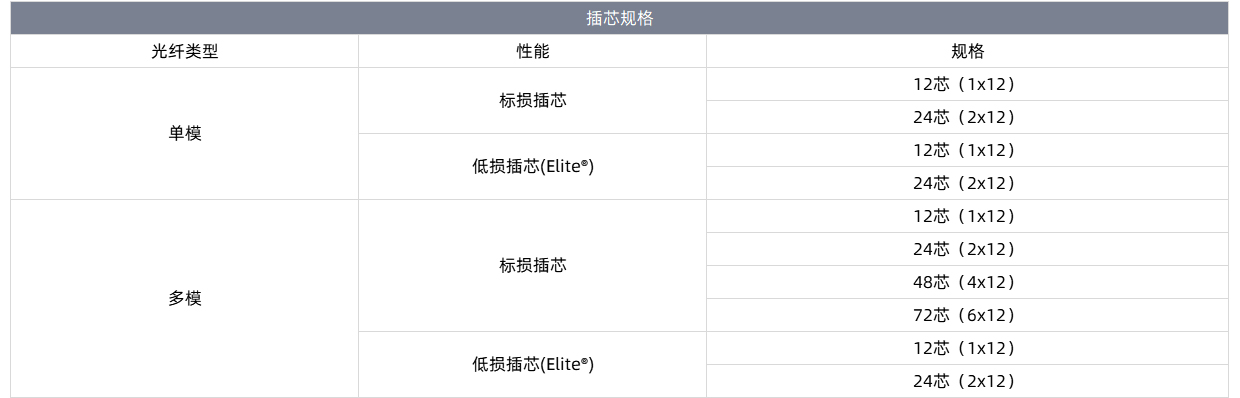Select 12芯 (1x12) under 多模 标损插芯
The image size is (1240, 398).
click(967, 216)
